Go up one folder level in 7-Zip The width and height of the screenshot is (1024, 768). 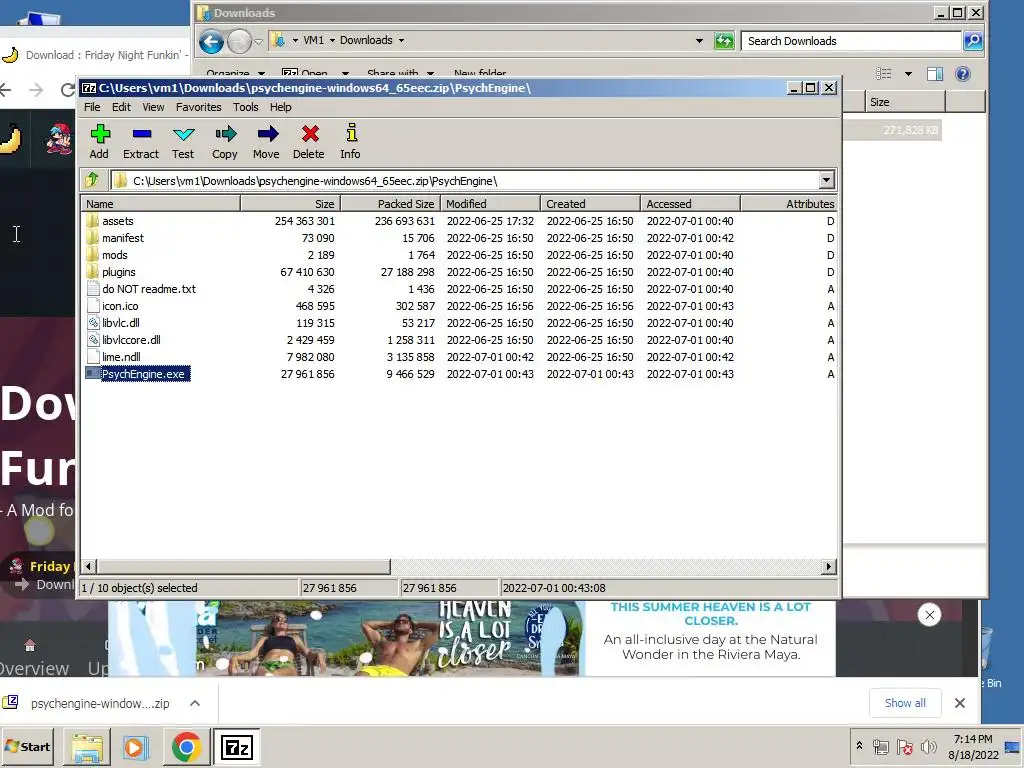[x=92, y=180]
